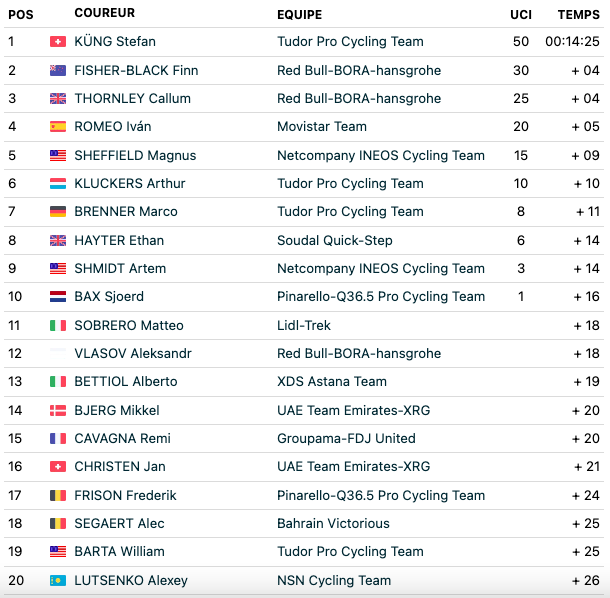This screenshot has height=598, width=610.
Task: Click the Spanish flag next to ROMEO Iván
Action: click(58, 126)
